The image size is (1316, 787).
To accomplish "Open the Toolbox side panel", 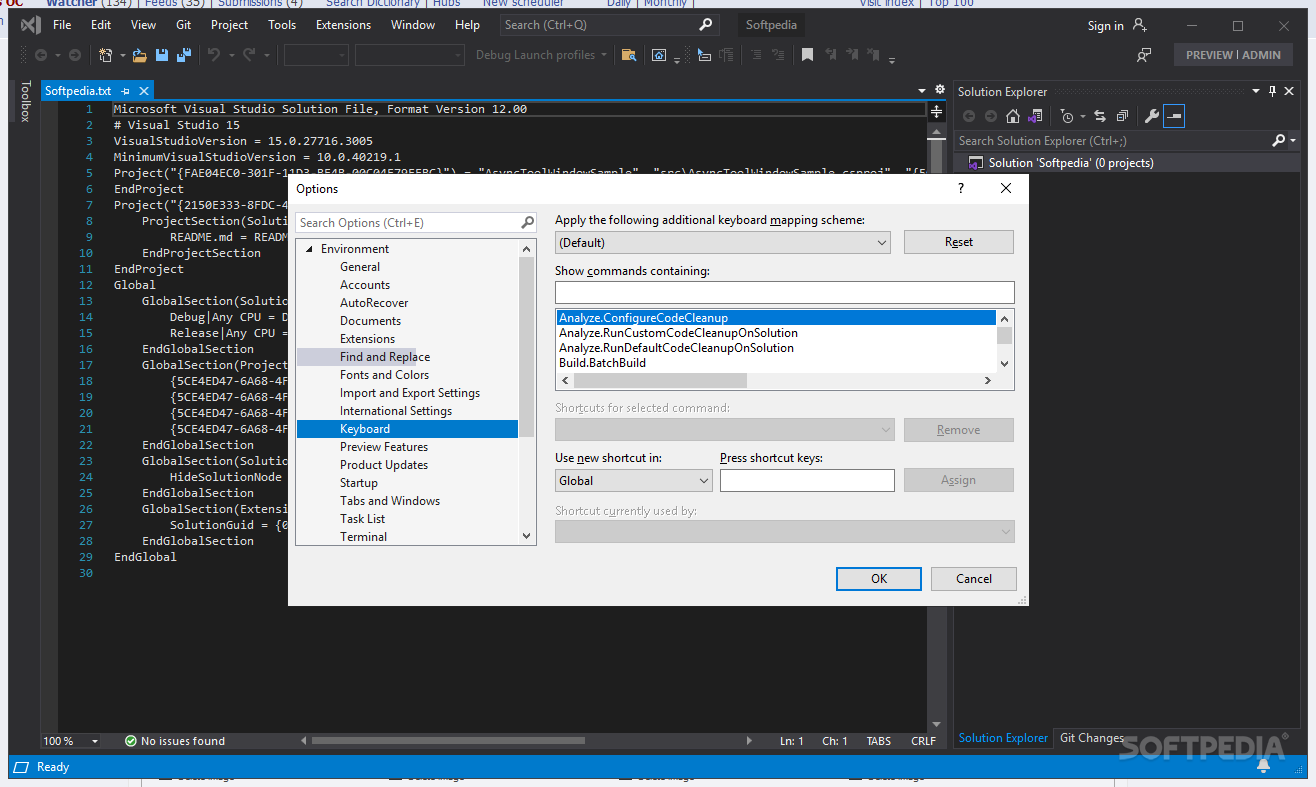I will (x=26, y=101).
